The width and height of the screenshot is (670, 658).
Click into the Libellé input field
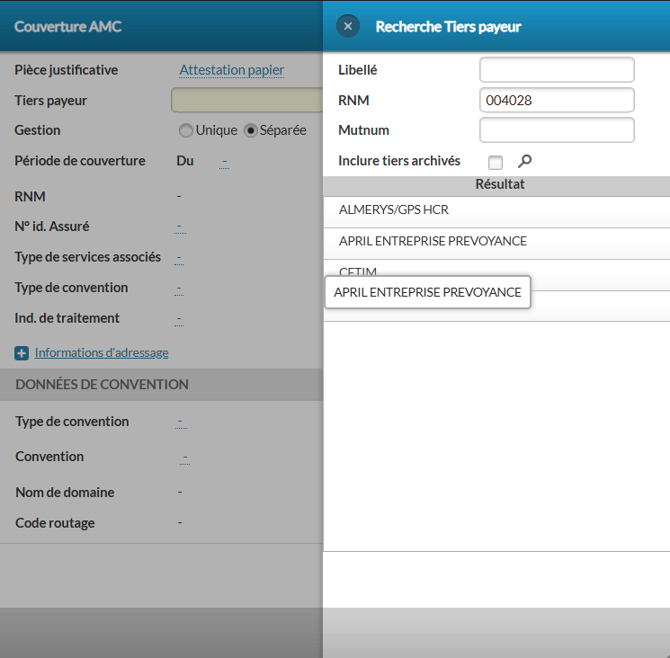point(556,70)
